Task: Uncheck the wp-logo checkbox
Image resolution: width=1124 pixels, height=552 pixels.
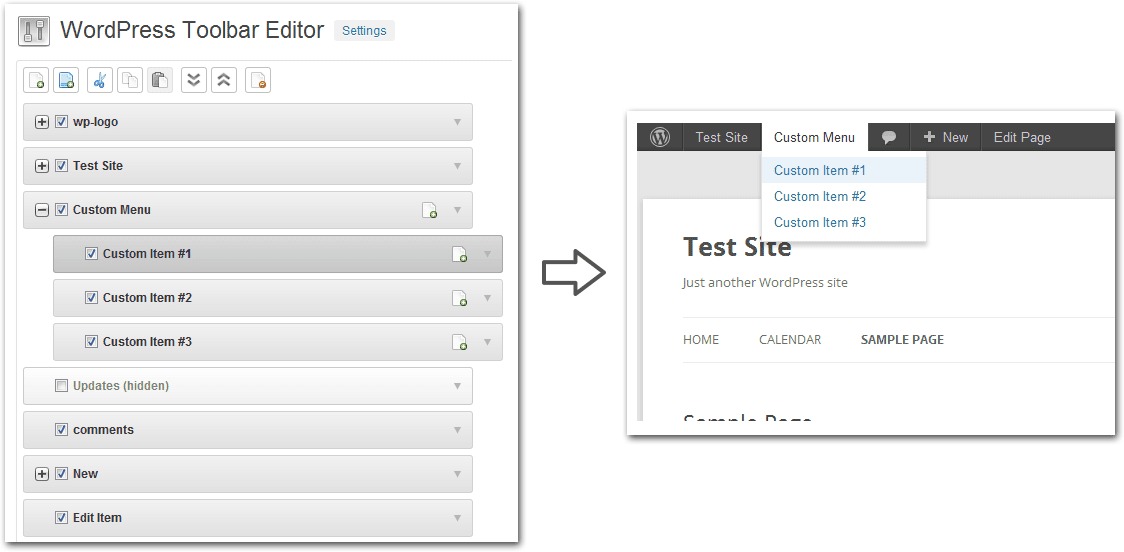Action: [x=62, y=122]
